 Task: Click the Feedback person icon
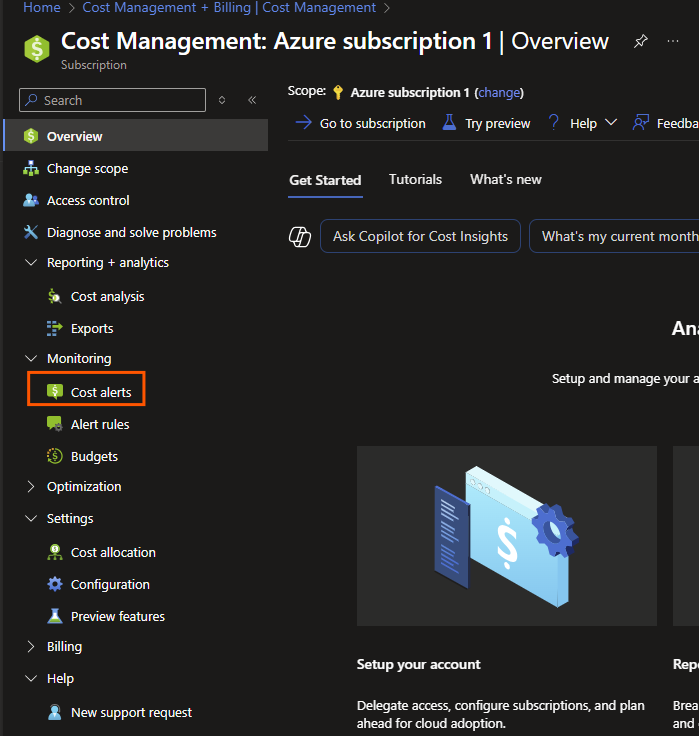pos(641,123)
